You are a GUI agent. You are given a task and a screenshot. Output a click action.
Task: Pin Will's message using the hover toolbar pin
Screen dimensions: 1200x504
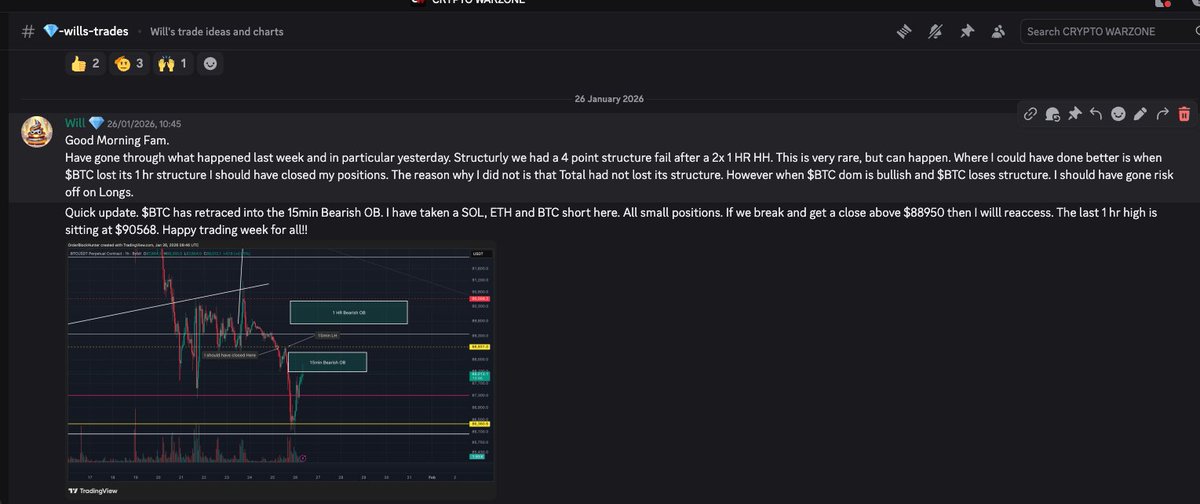point(1074,114)
